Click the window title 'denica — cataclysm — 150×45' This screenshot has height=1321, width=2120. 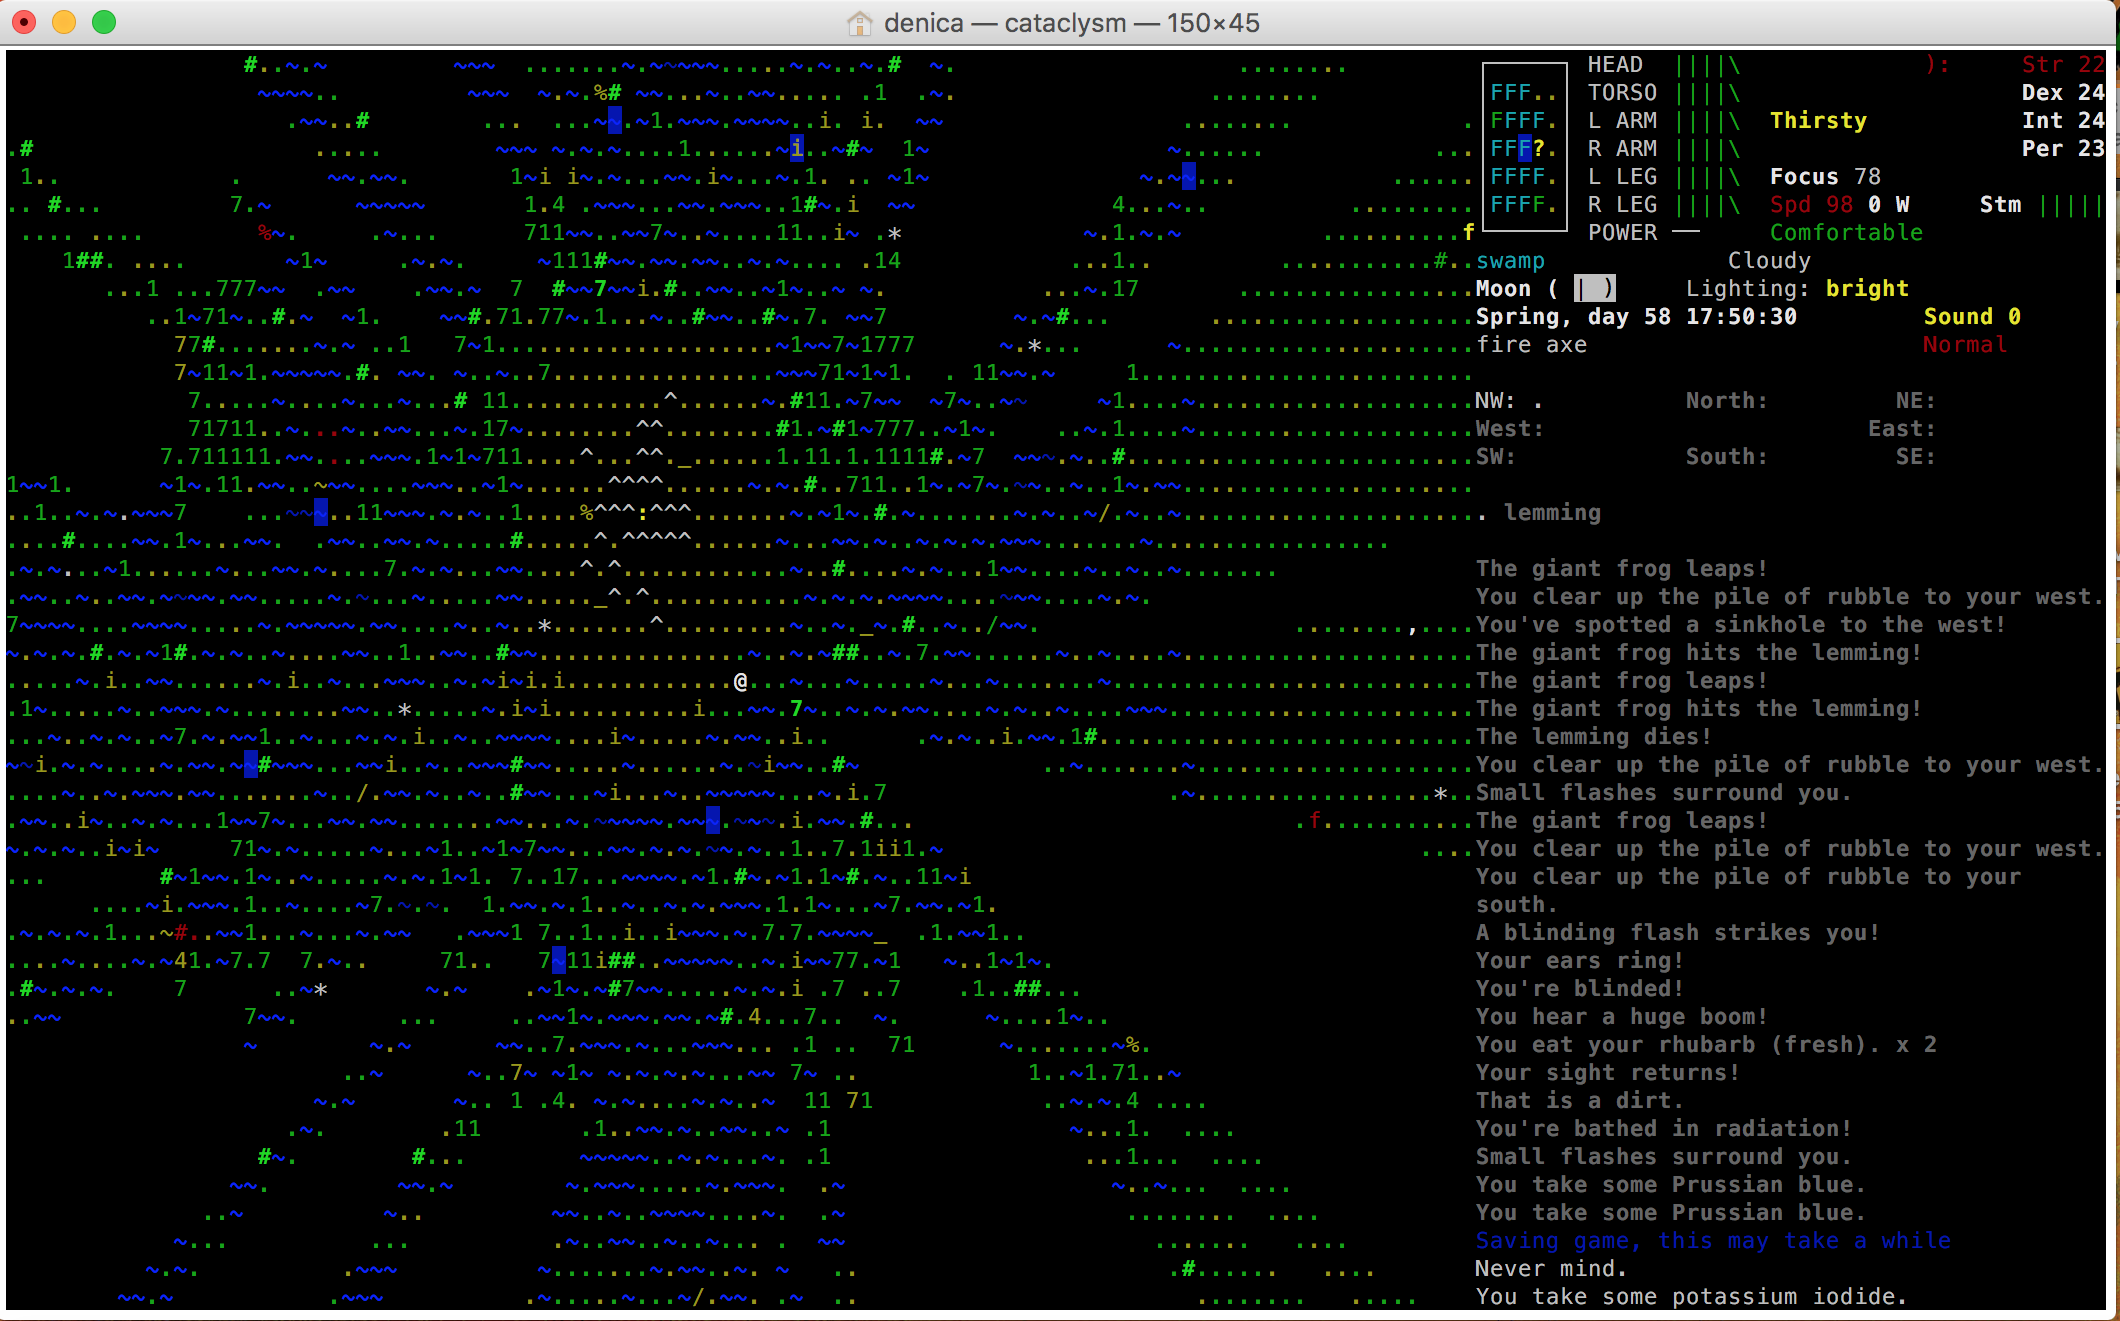pyautogui.click(x=1072, y=23)
